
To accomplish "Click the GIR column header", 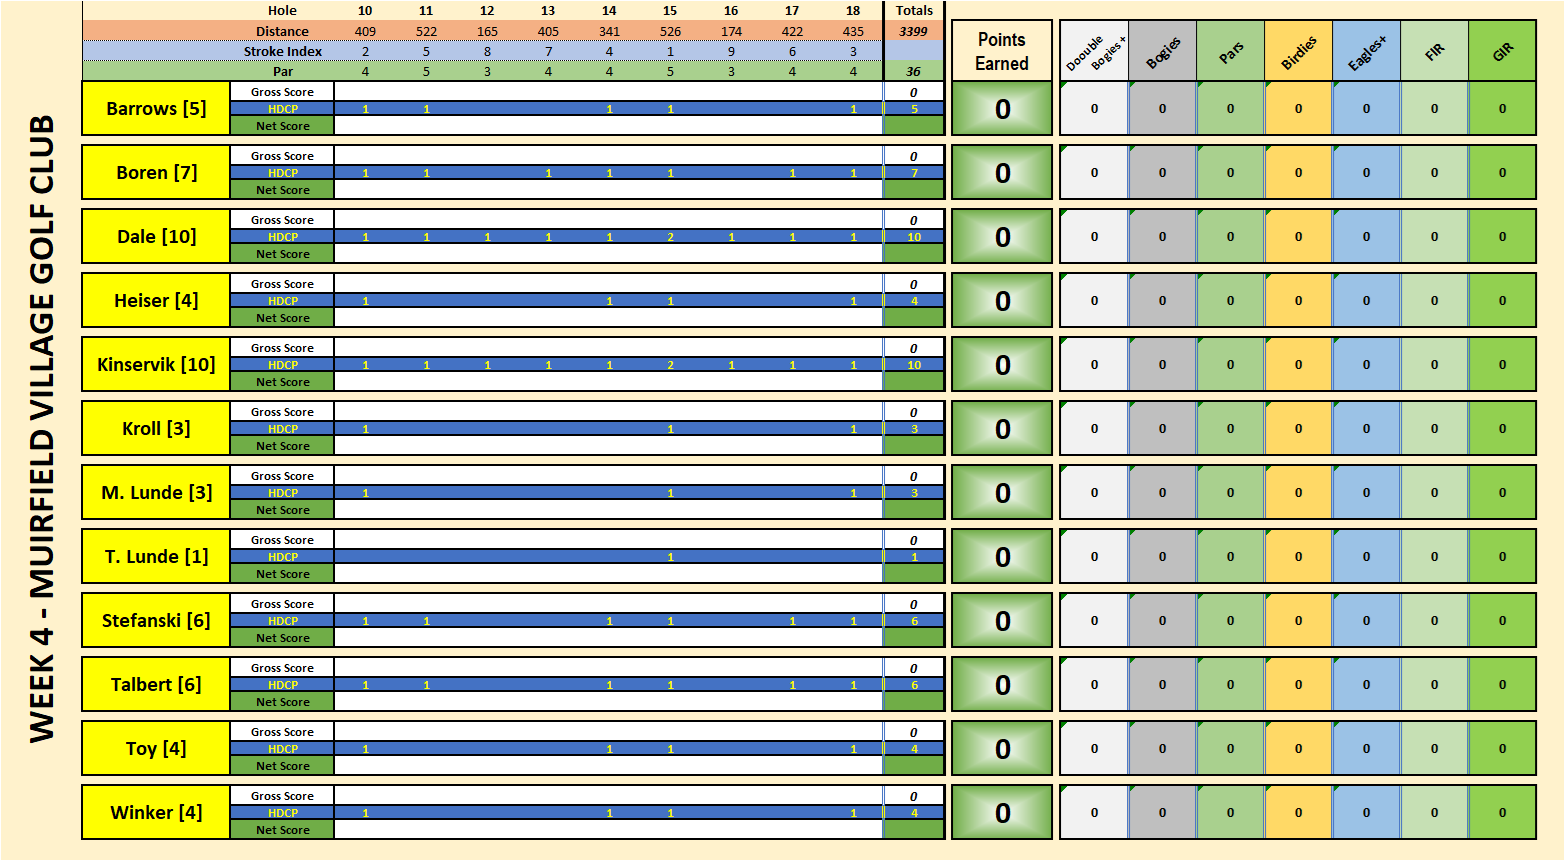I will pos(1502,52).
